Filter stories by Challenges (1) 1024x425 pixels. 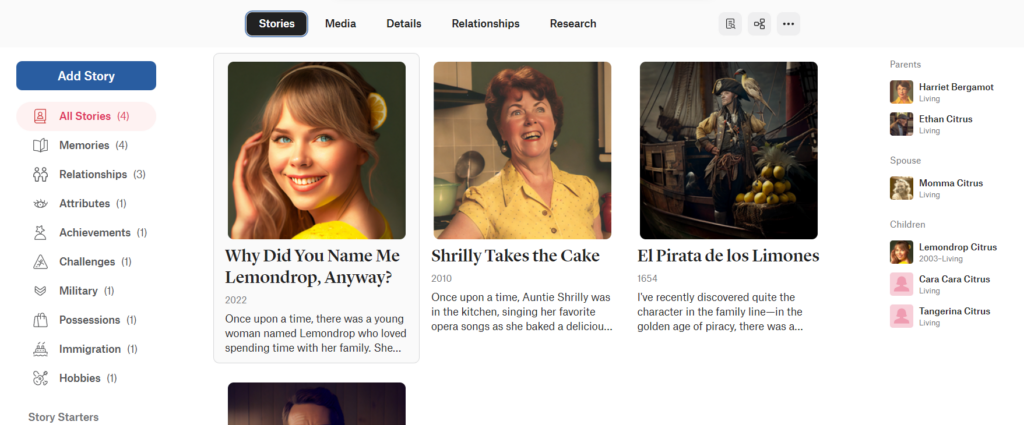(86, 262)
